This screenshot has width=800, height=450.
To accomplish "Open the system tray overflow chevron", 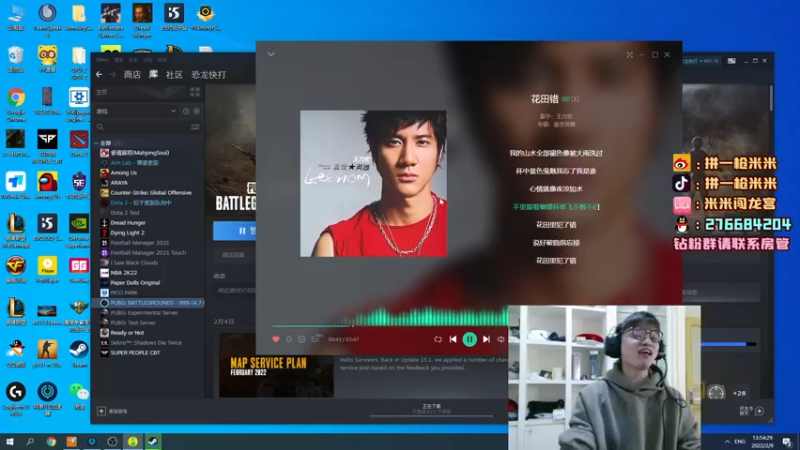I will click(x=727, y=441).
